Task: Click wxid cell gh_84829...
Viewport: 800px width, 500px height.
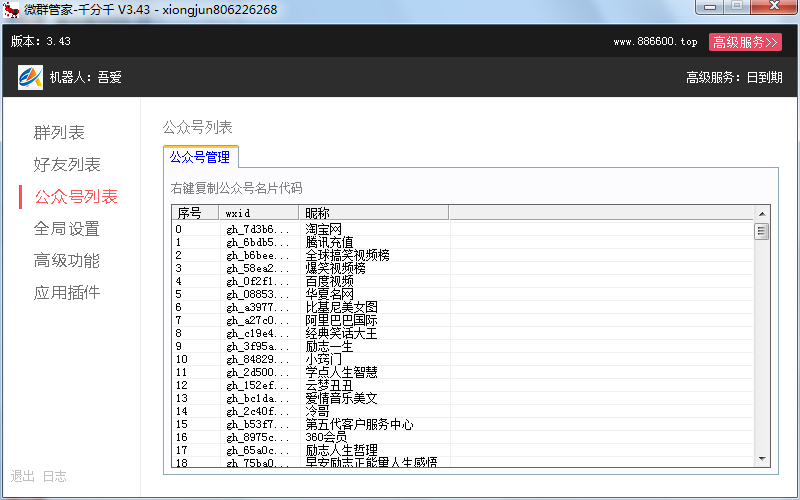Action: tap(258, 360)
